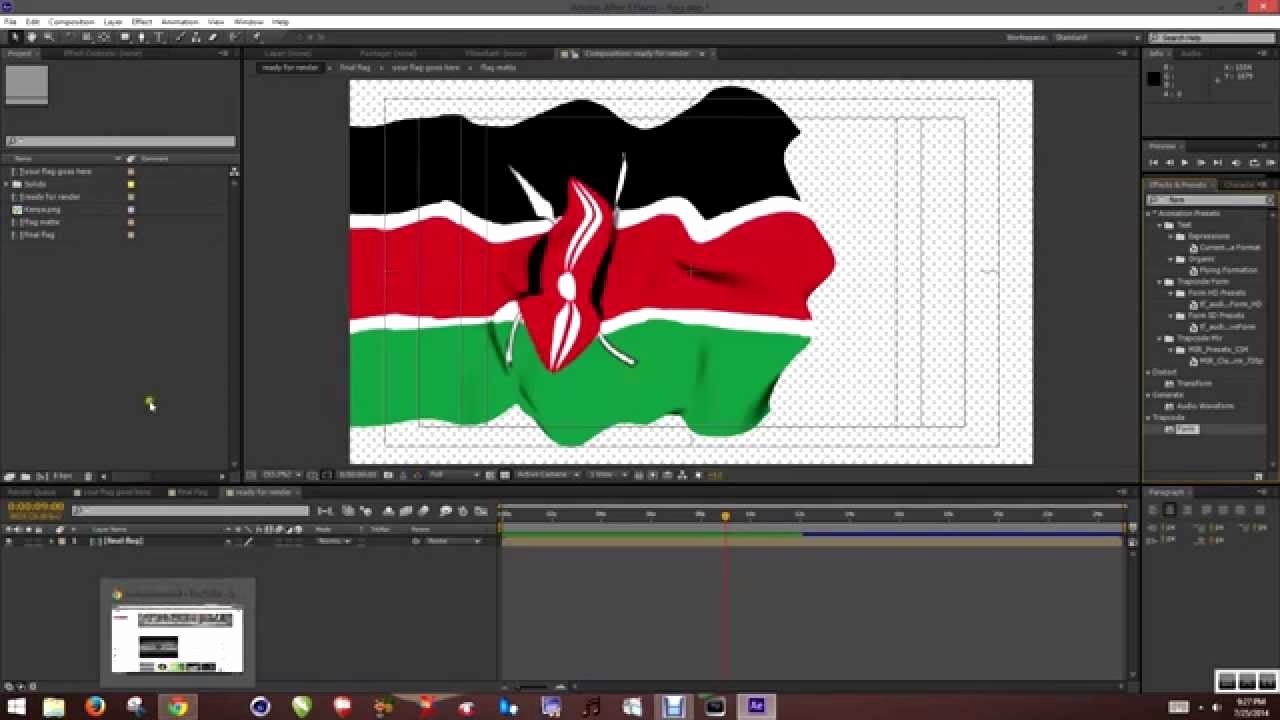
Task: Click the Effects & Presets search field
Action: point(1210,200)
